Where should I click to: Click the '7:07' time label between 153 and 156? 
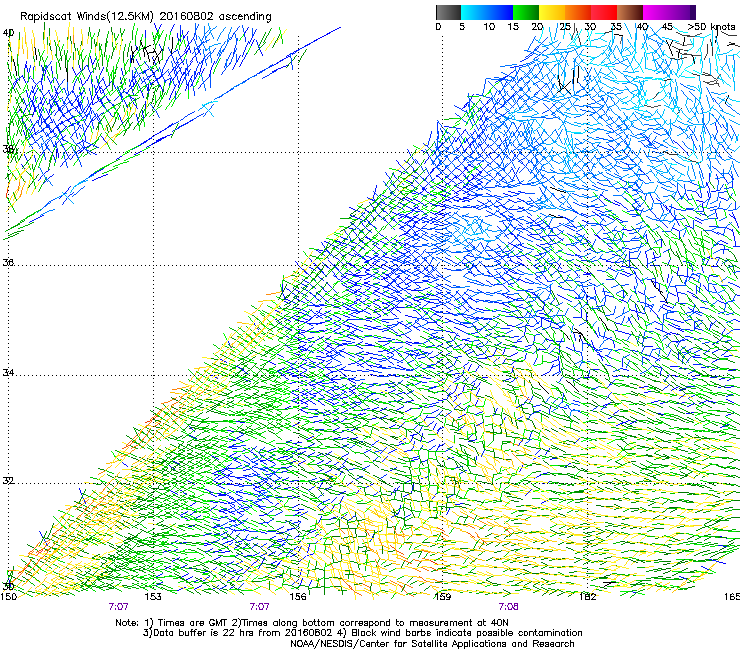(x=260, y=607)
